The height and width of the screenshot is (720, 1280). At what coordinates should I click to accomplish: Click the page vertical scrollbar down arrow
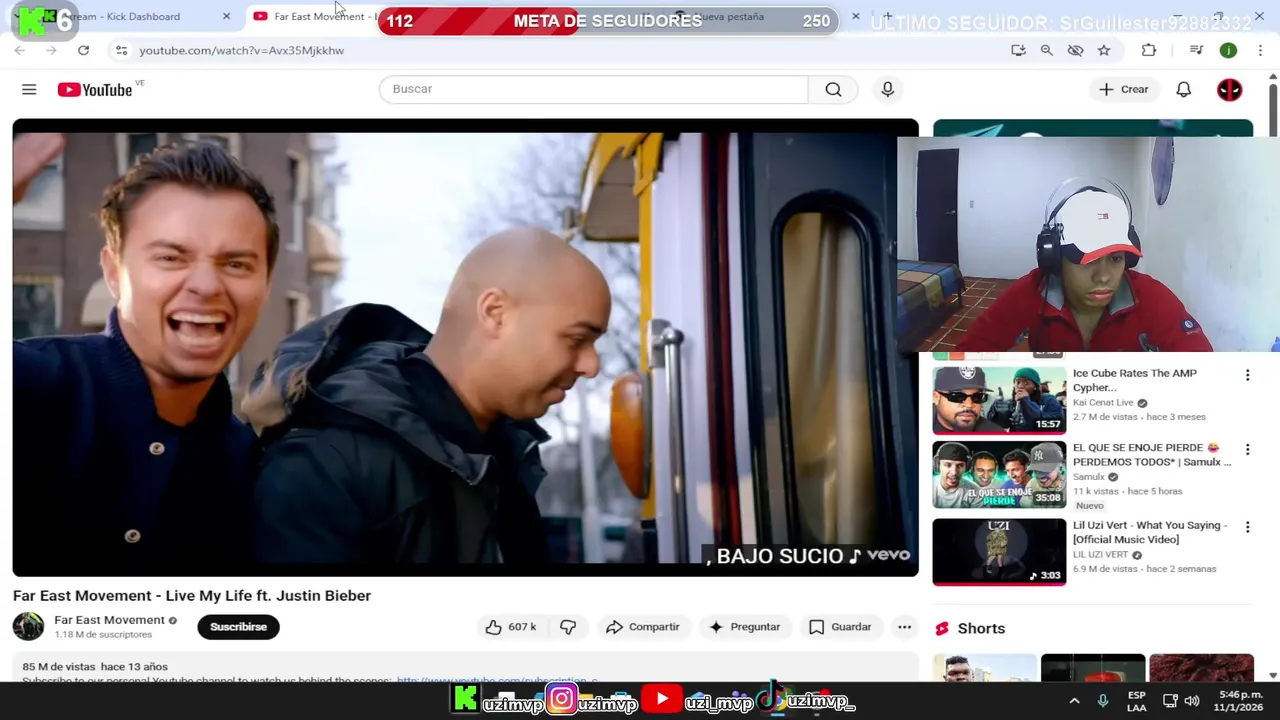(x=1272, y=675)
